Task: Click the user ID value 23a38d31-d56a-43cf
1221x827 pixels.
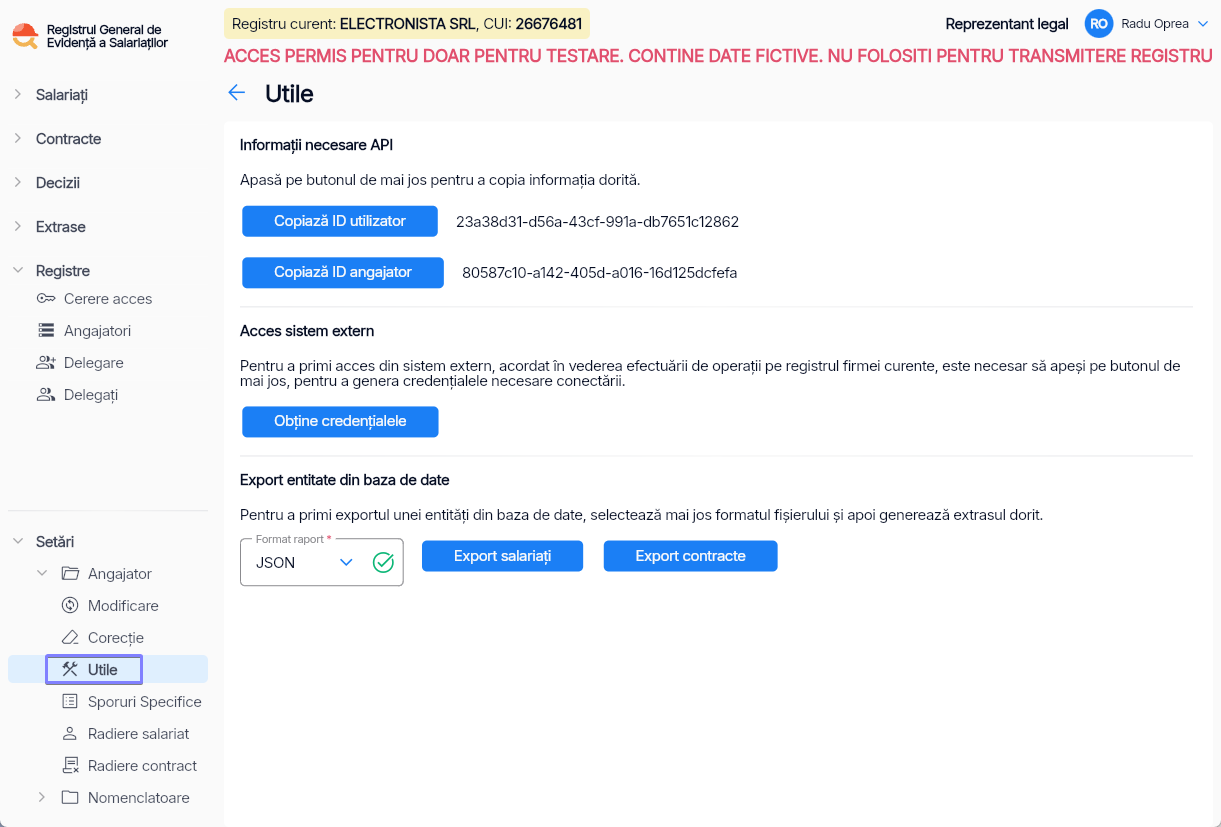Action: 597,222
